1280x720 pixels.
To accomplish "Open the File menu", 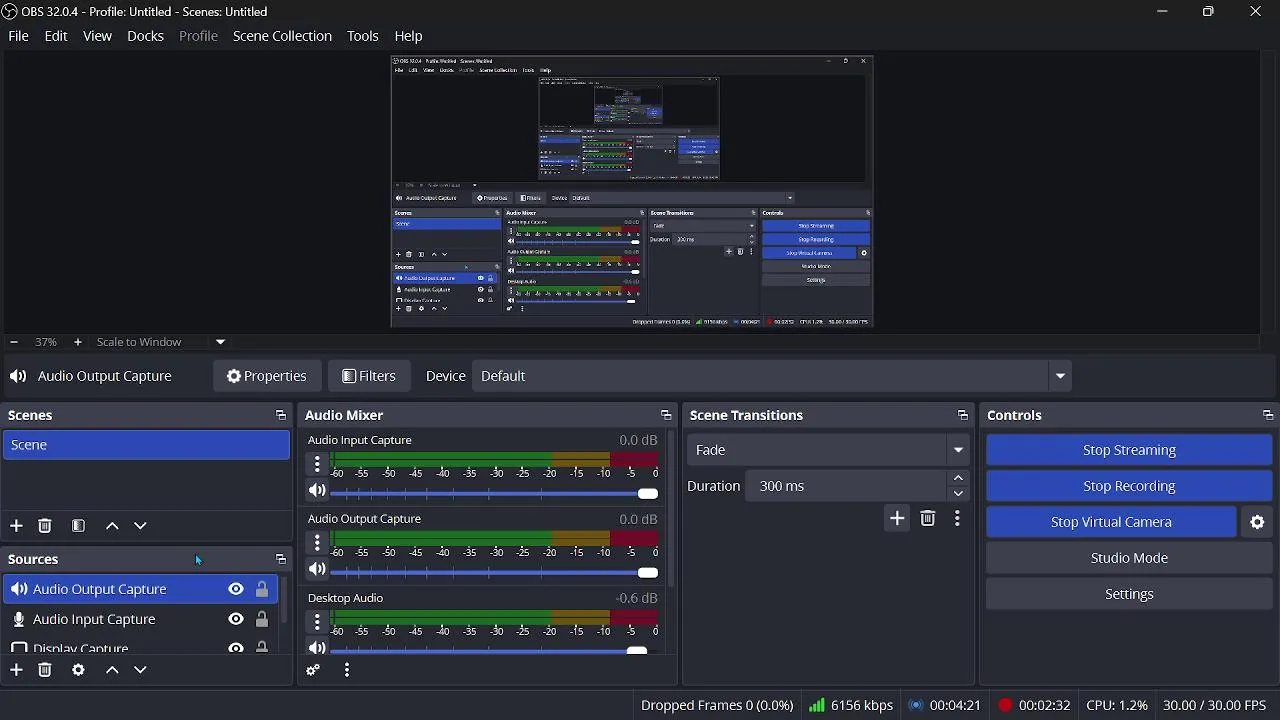I will [x=18, y=36].
